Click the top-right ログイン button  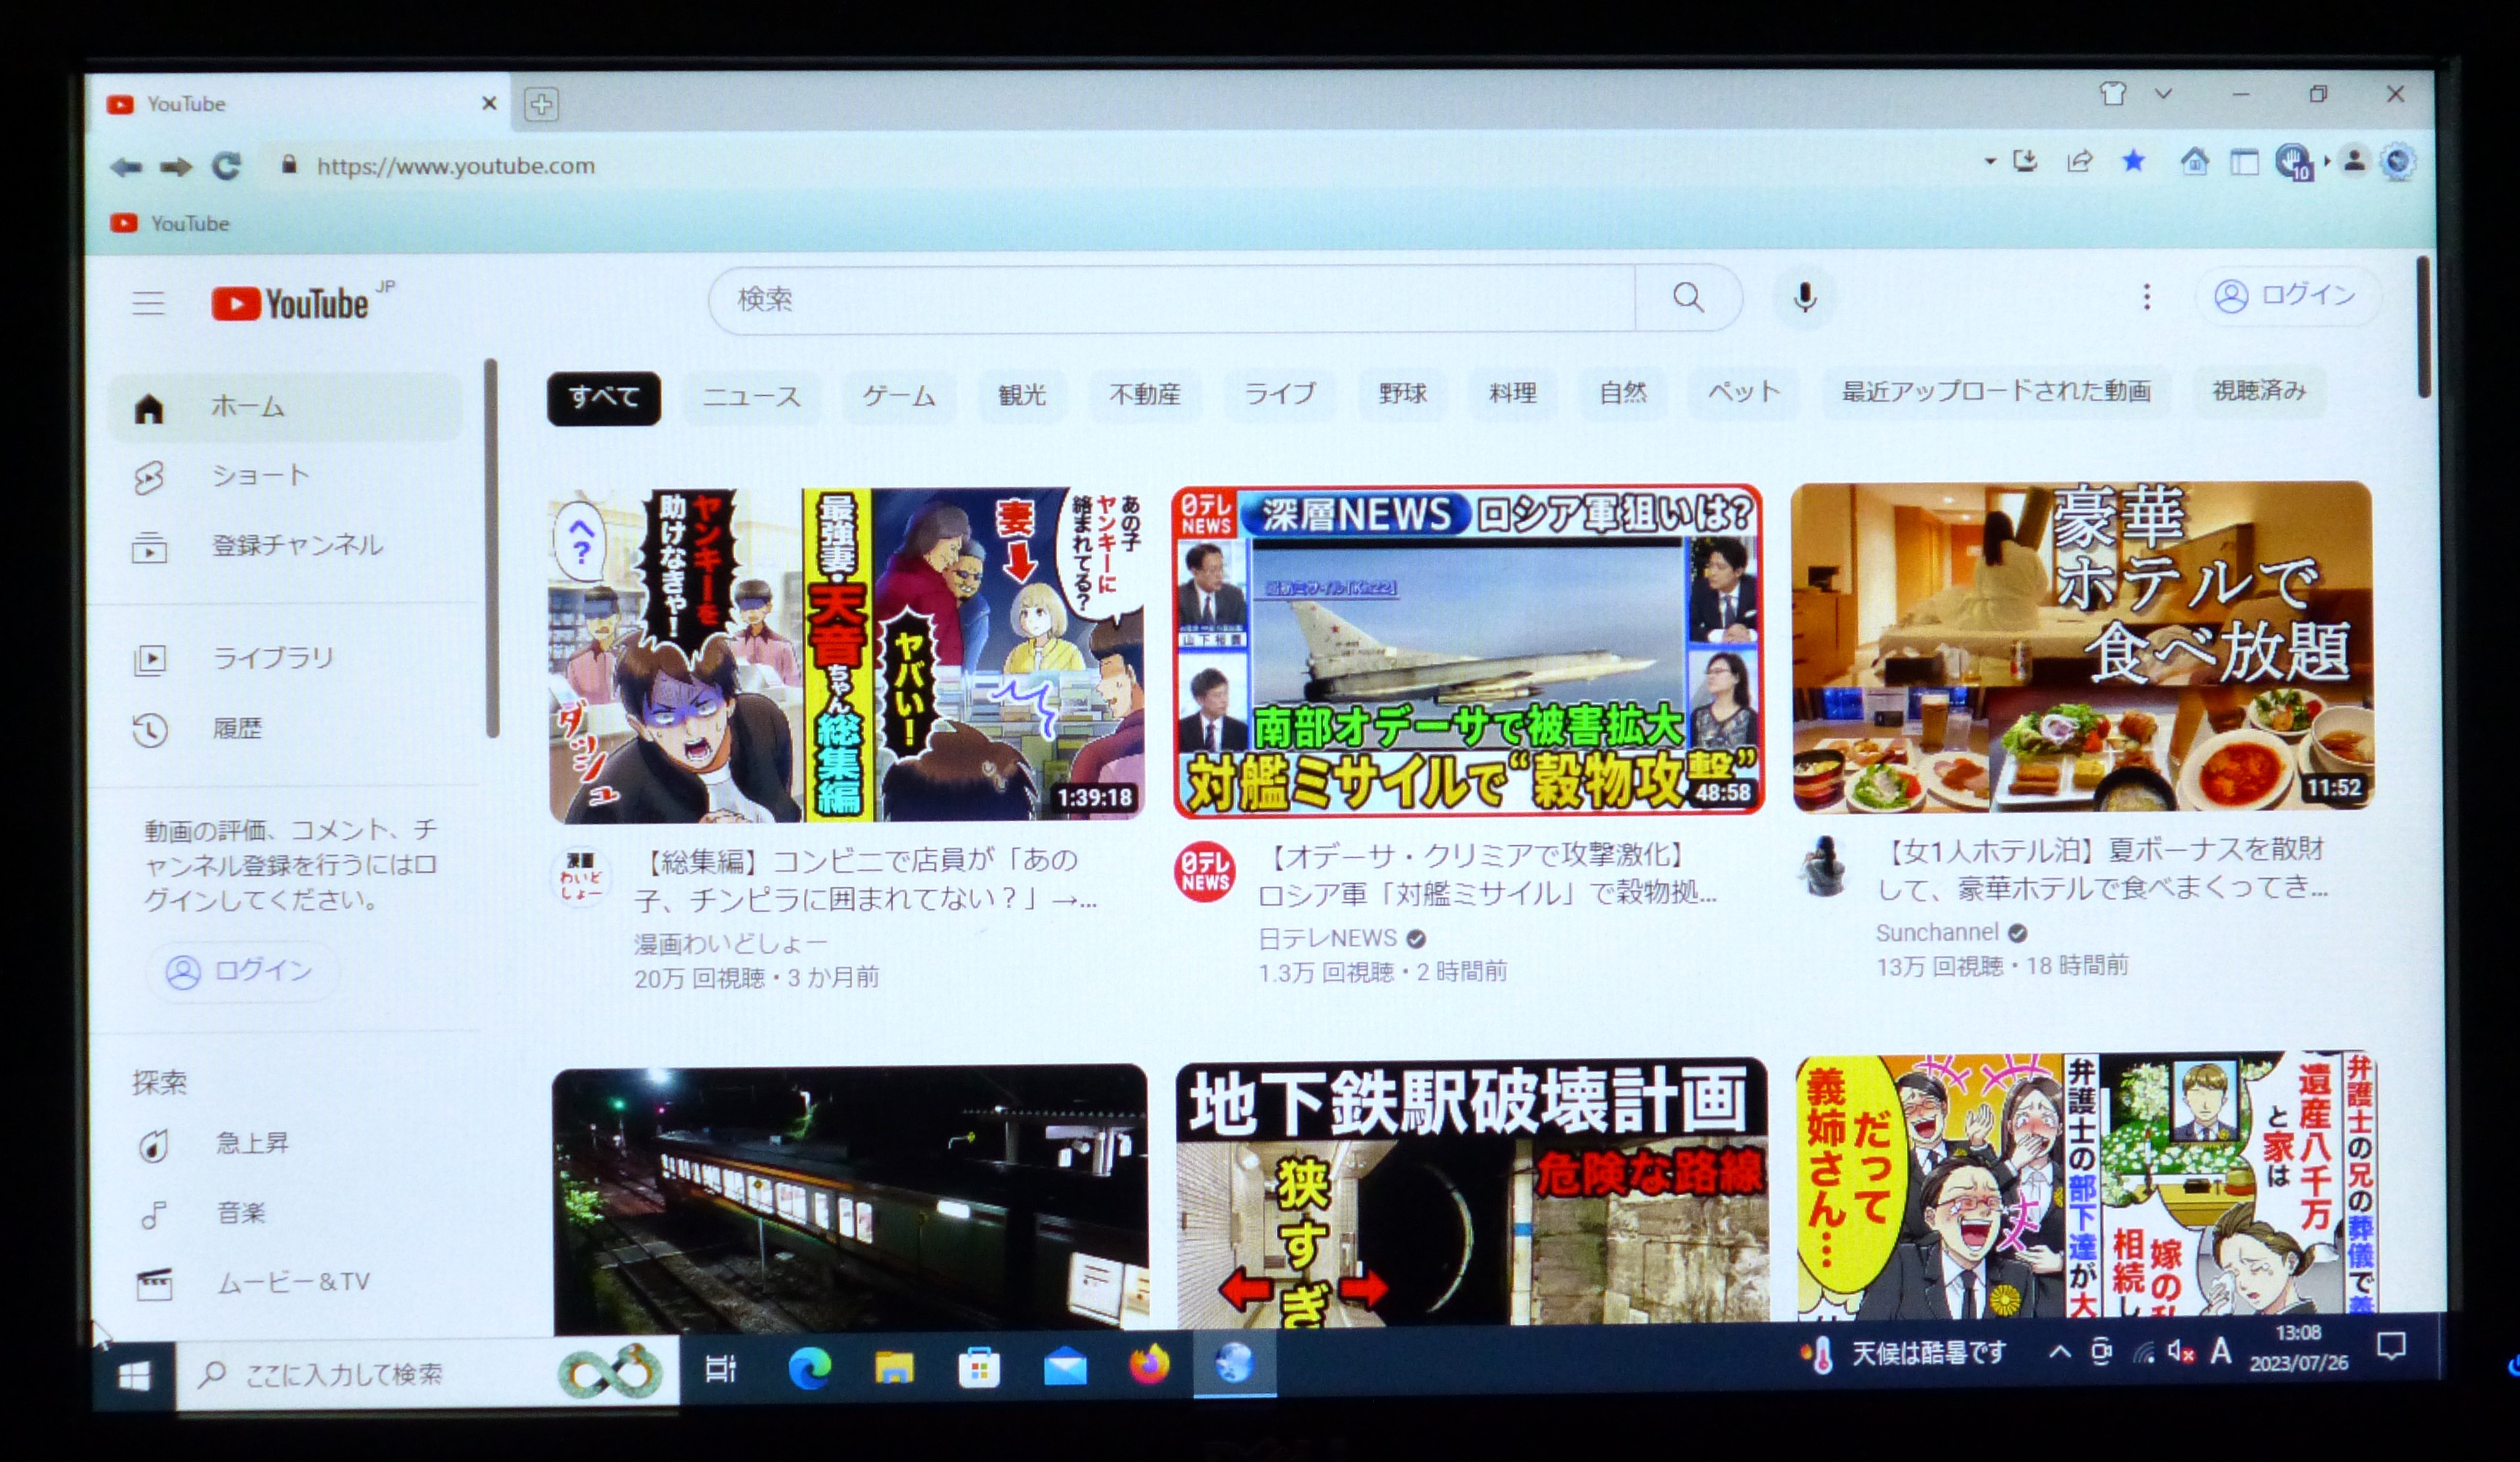point(2289,295)
